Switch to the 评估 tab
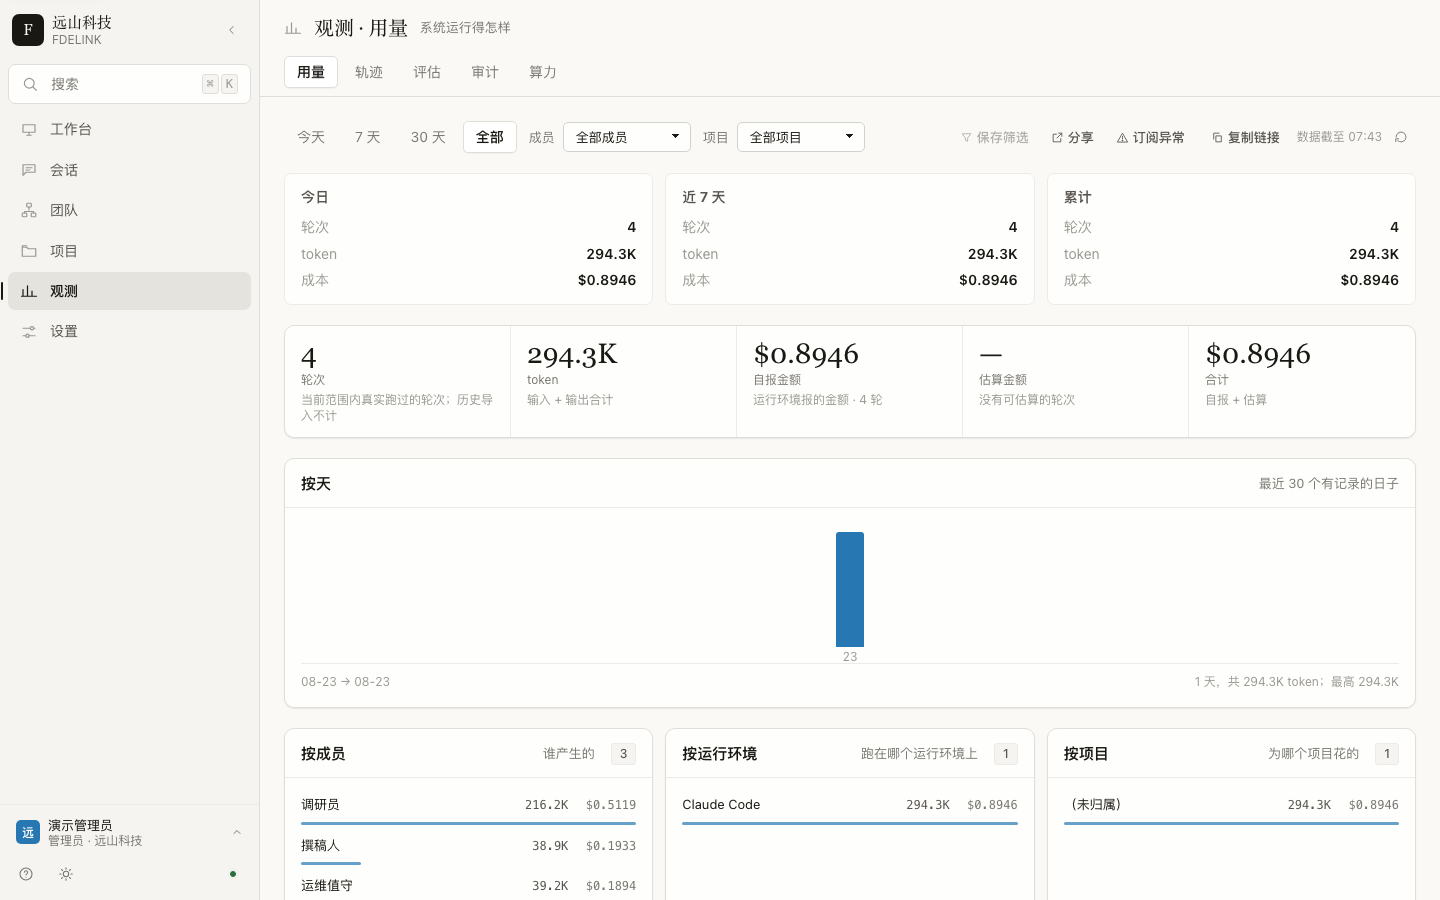Screen dimensions: 1440x900 coord(427,72)
